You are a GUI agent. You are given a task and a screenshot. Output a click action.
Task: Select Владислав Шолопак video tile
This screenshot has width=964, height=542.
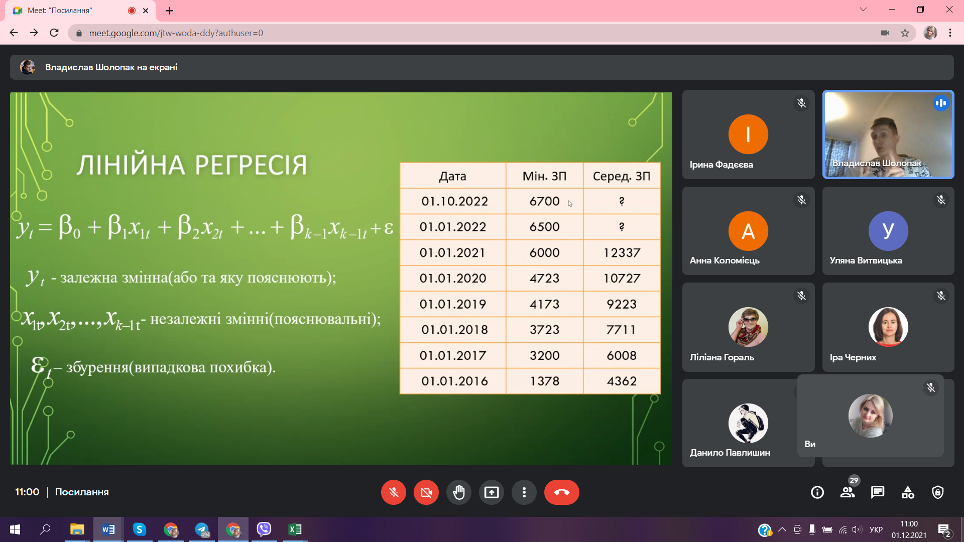click(888, 135)
